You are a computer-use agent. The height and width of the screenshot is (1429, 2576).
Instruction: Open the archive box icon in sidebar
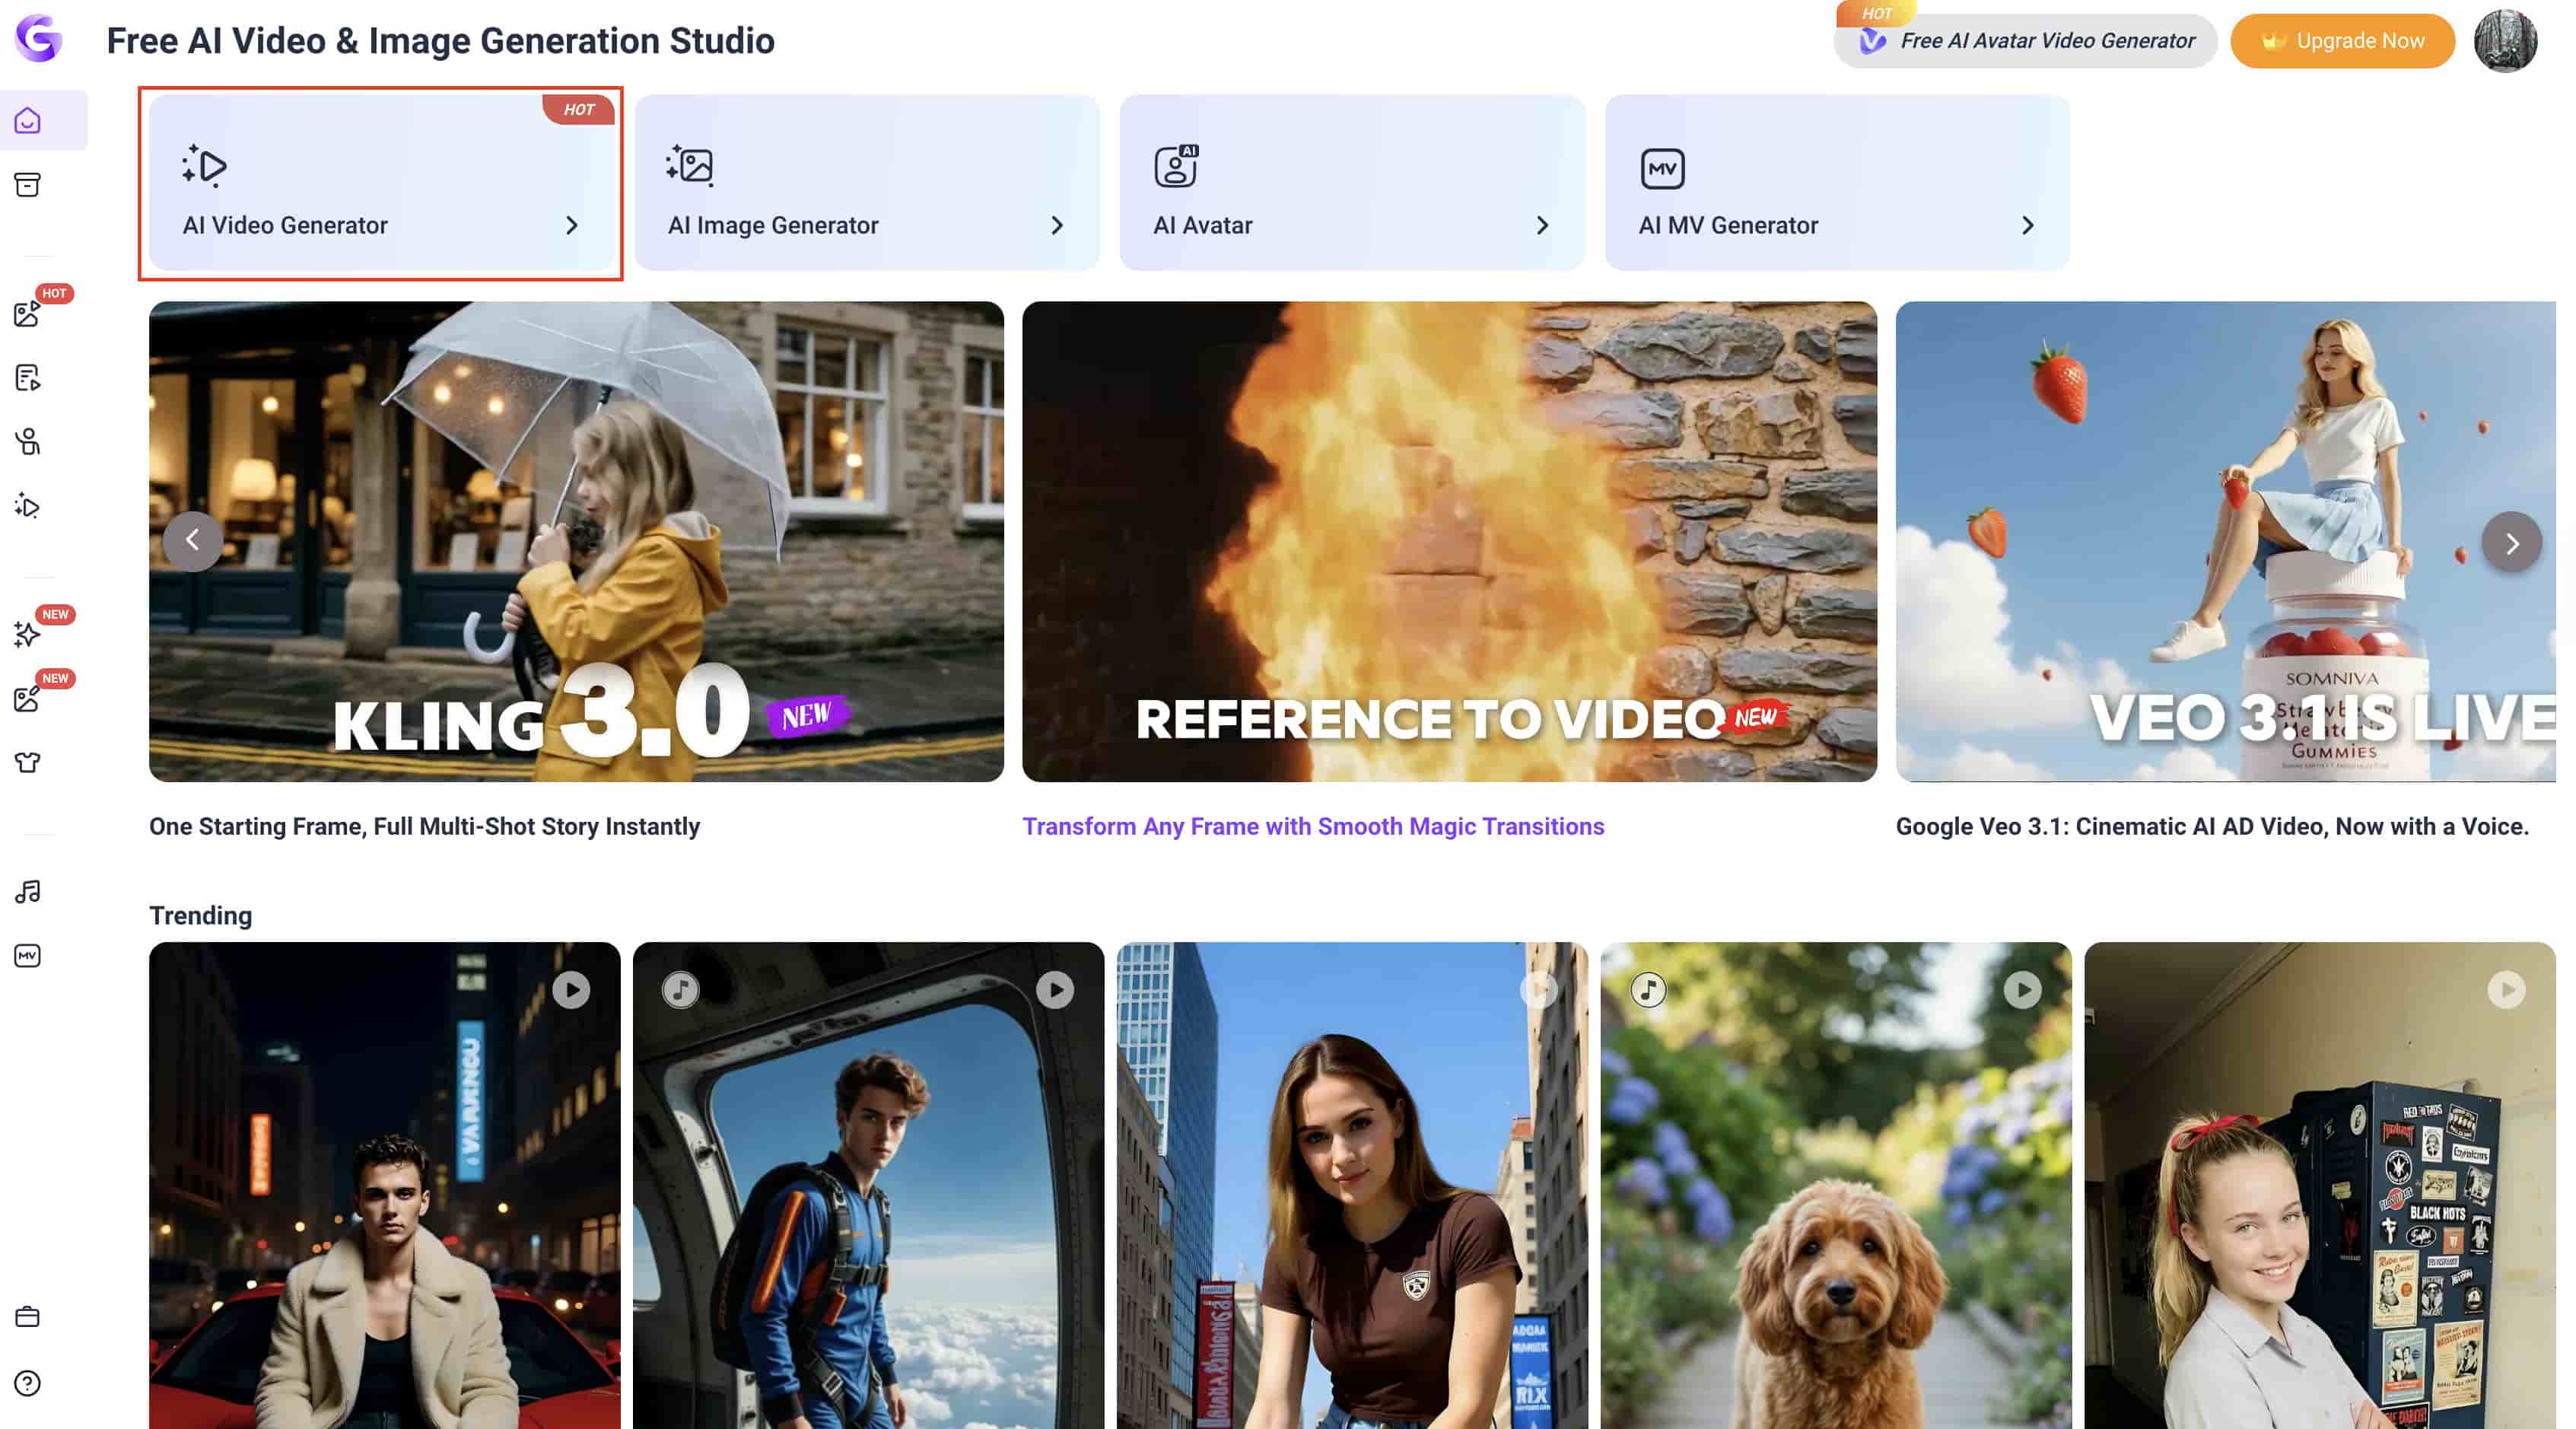[28, 185]
